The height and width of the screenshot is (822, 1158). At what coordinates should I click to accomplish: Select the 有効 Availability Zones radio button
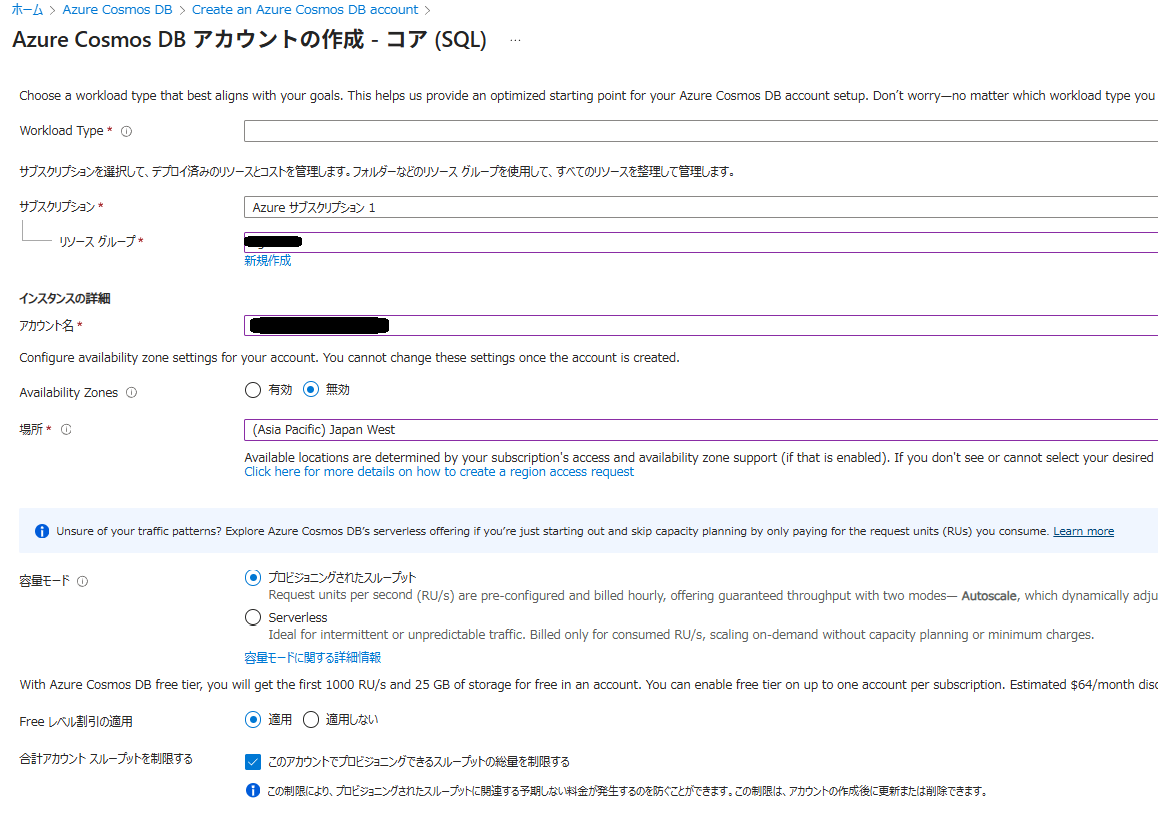coord(253,390)
